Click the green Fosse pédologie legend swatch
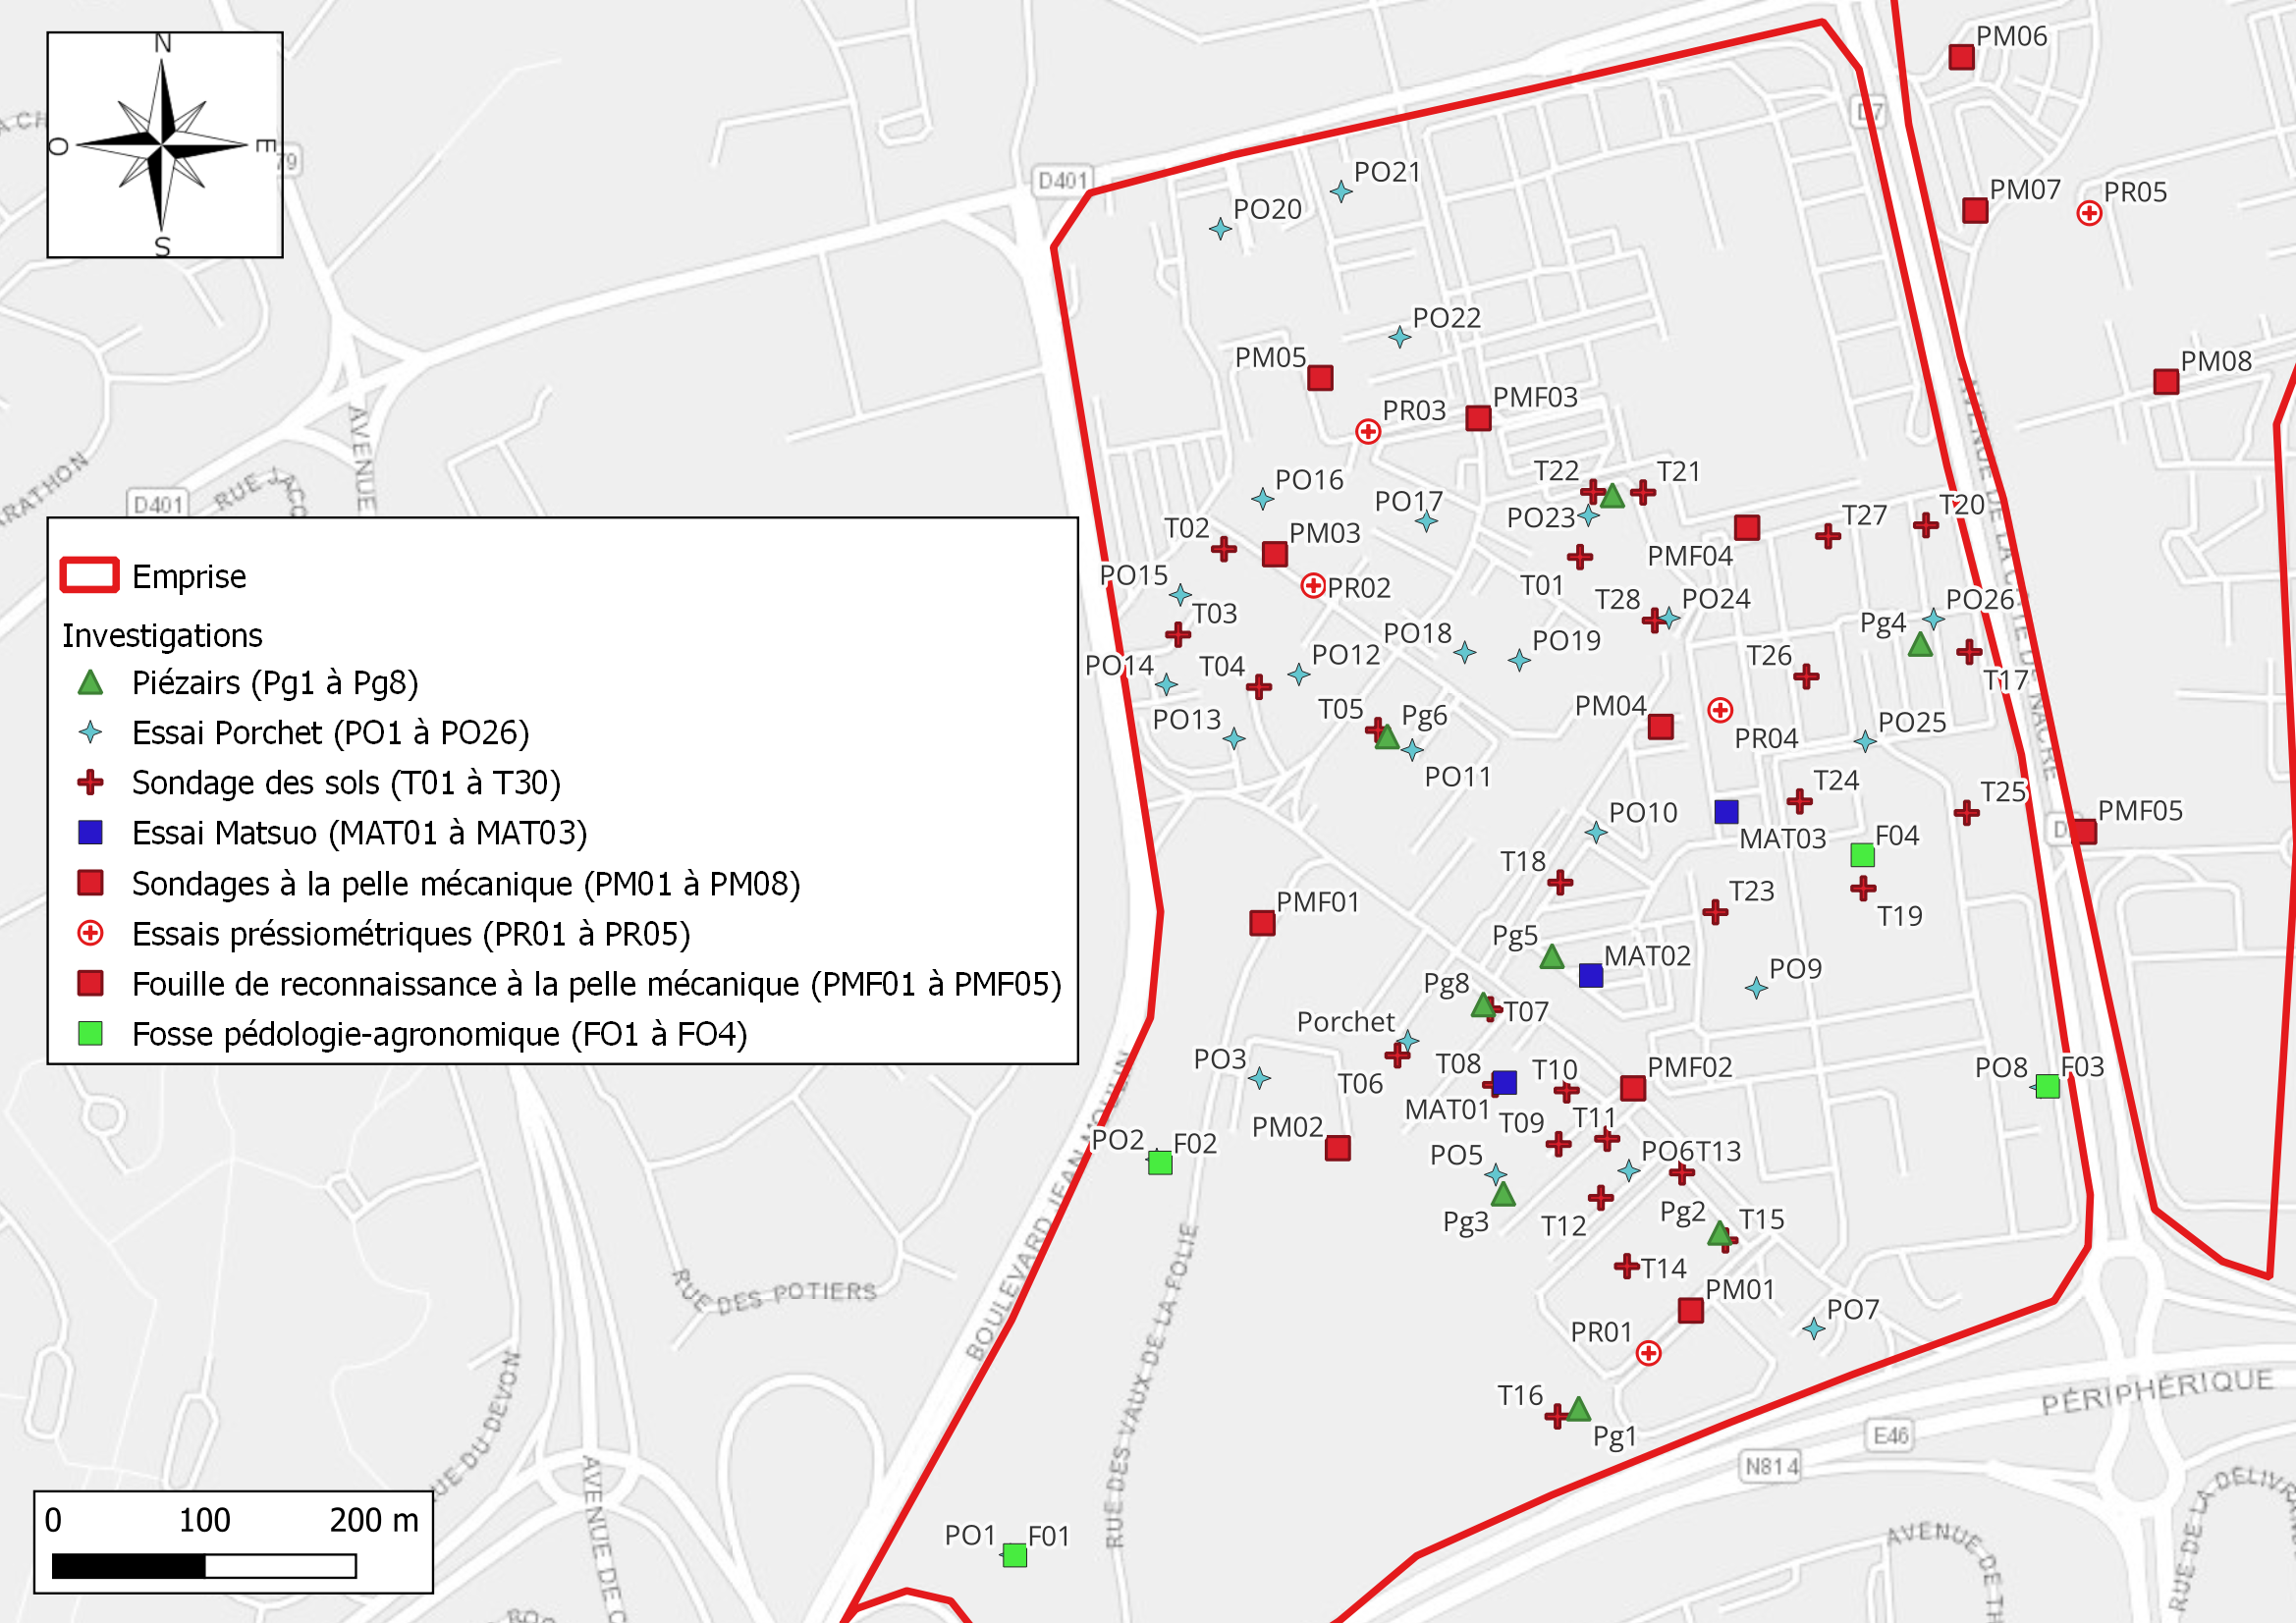Viewport: 2296px width, 1623px height. point(90,1033)
